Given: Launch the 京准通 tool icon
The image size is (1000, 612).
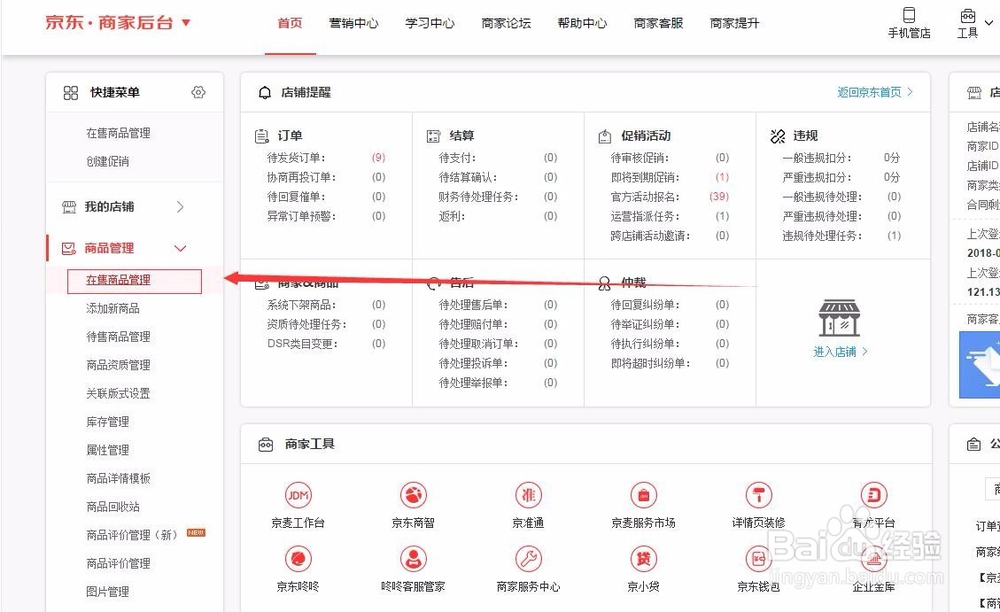Looking at the screenshot, I should (528, 495).
